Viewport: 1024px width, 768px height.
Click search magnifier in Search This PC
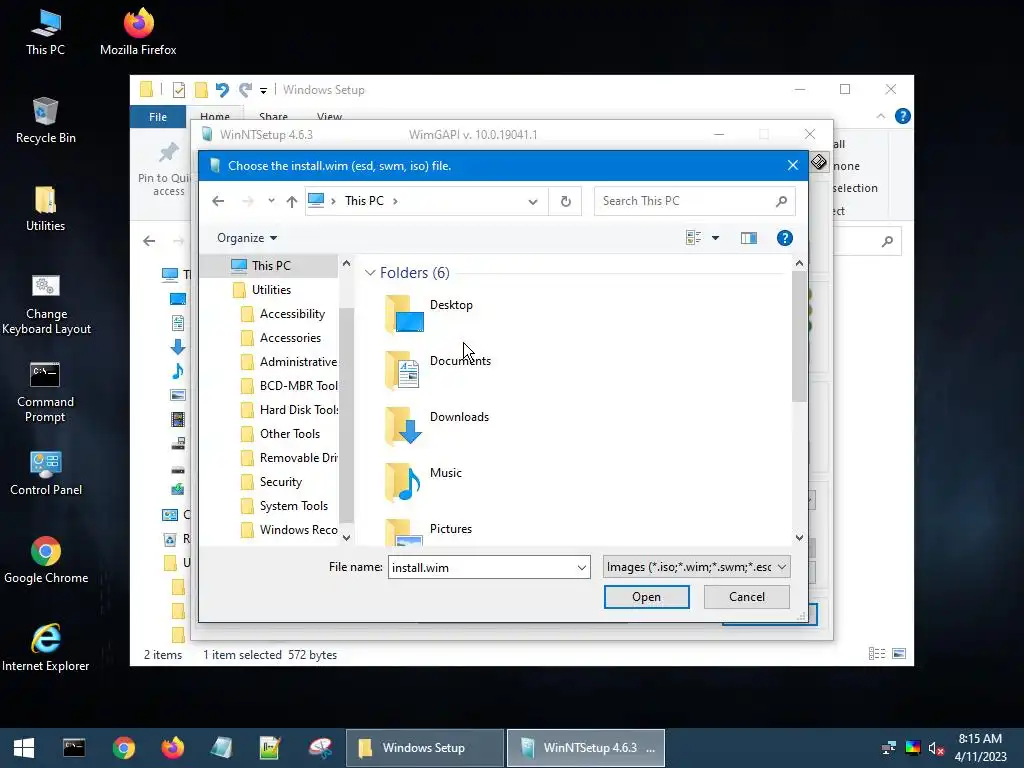[x=781, y=201]
